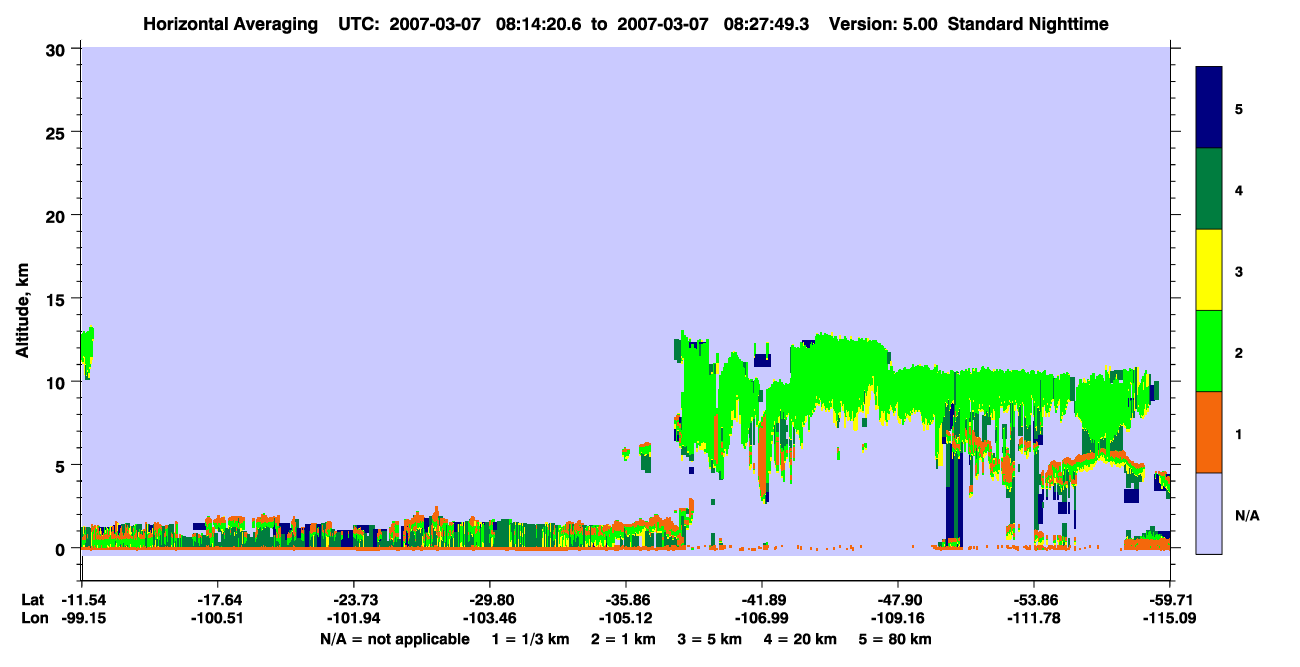Click longitude value -111.78
Image resolution: width=1300 pixels, height=667 pixels.
coord(1034,619)
